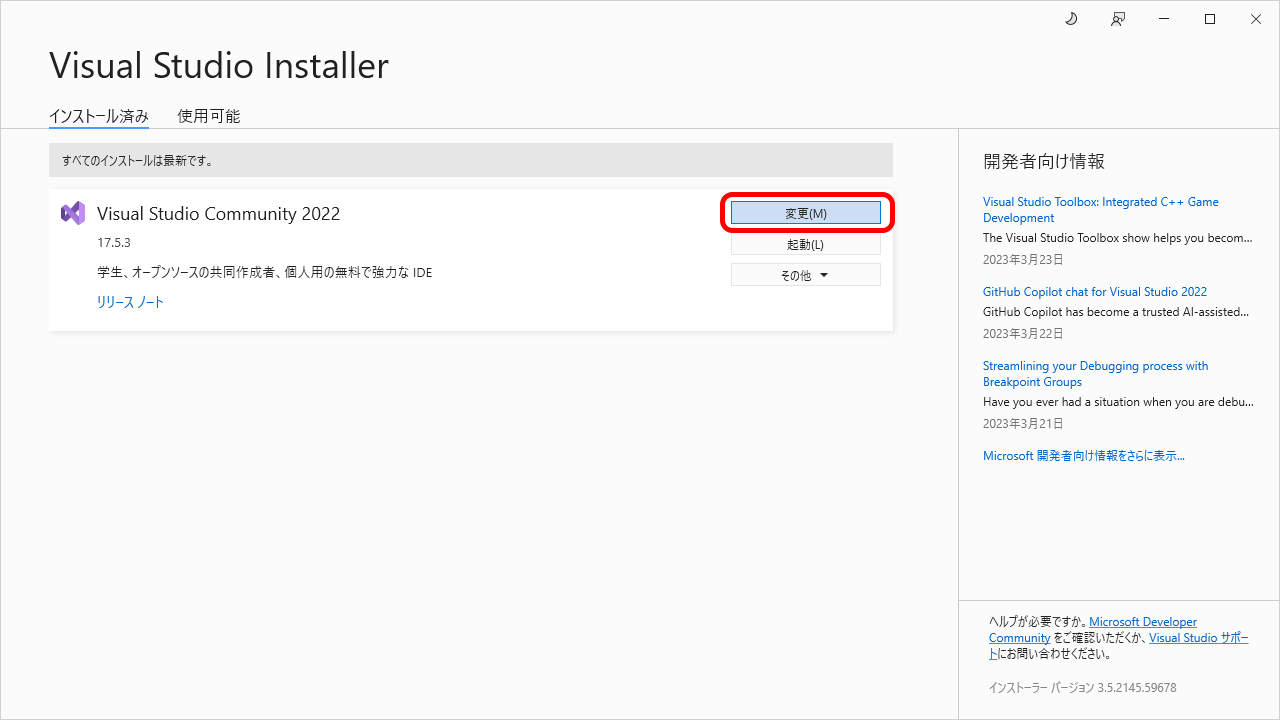1280x720 pixels.
Task: Open the Visual Studio サポート link
Action: [x=1198, y=638]
